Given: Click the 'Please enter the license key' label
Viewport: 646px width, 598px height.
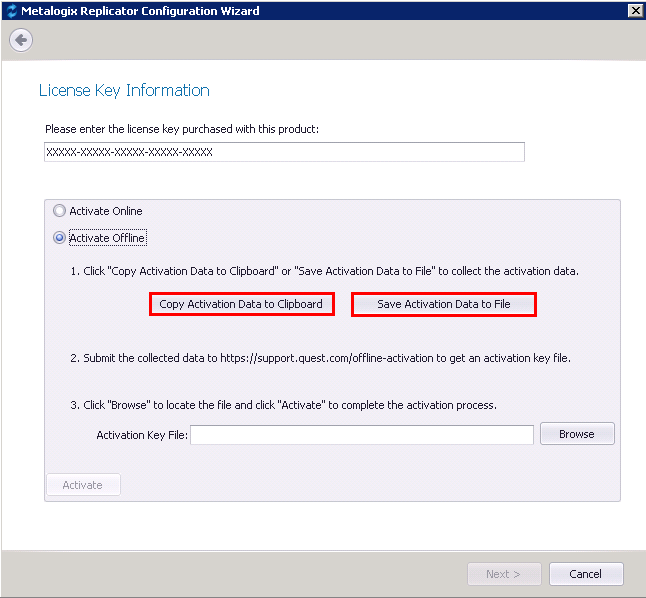Looking at the screenshot, I should (182, 129).
